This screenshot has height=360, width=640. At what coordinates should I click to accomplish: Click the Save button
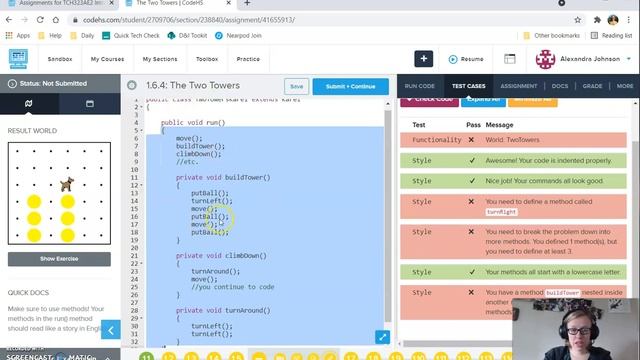coord(297,87)
